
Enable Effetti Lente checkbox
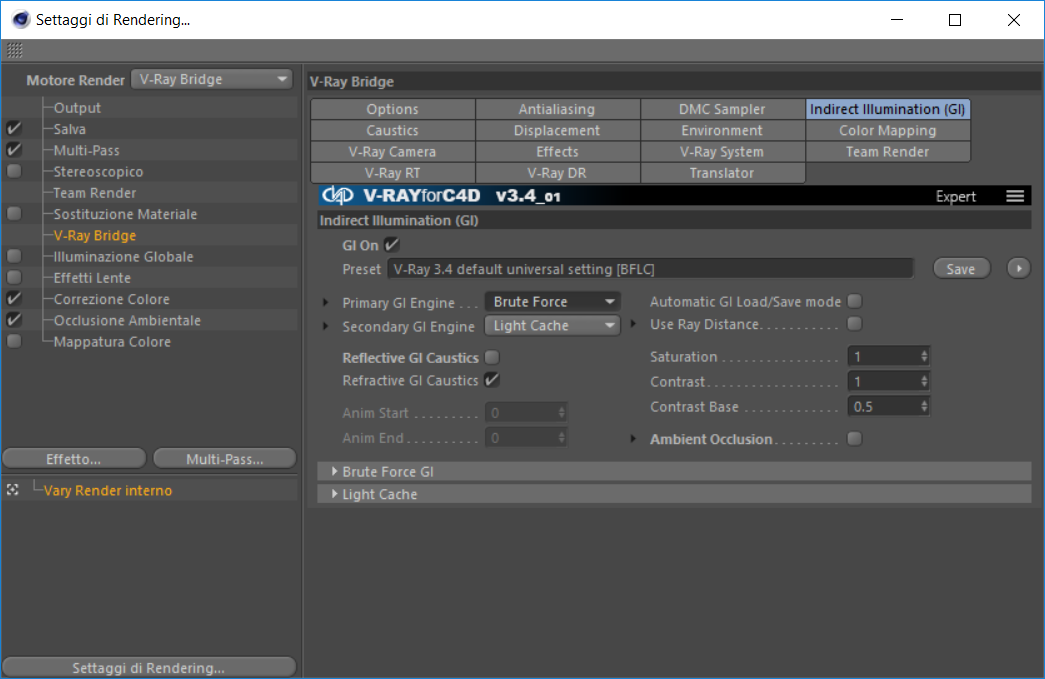(14, 278)
